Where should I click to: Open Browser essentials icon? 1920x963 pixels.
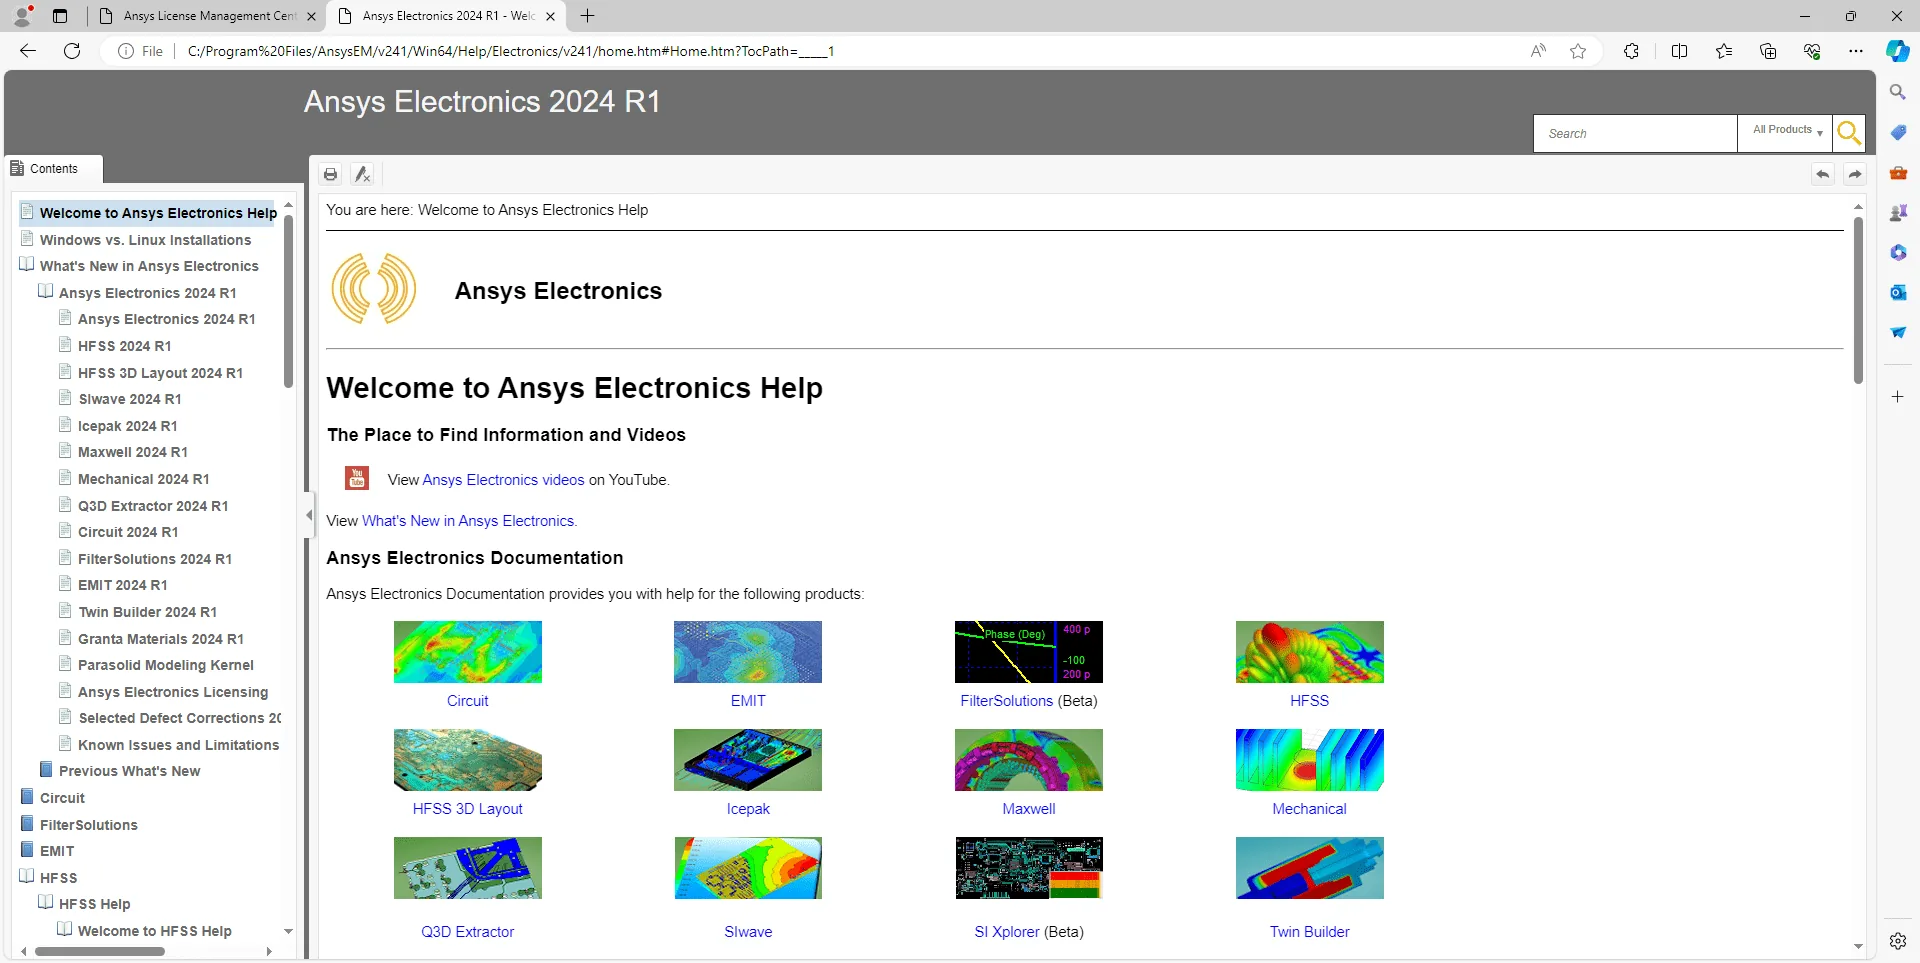1812,51
